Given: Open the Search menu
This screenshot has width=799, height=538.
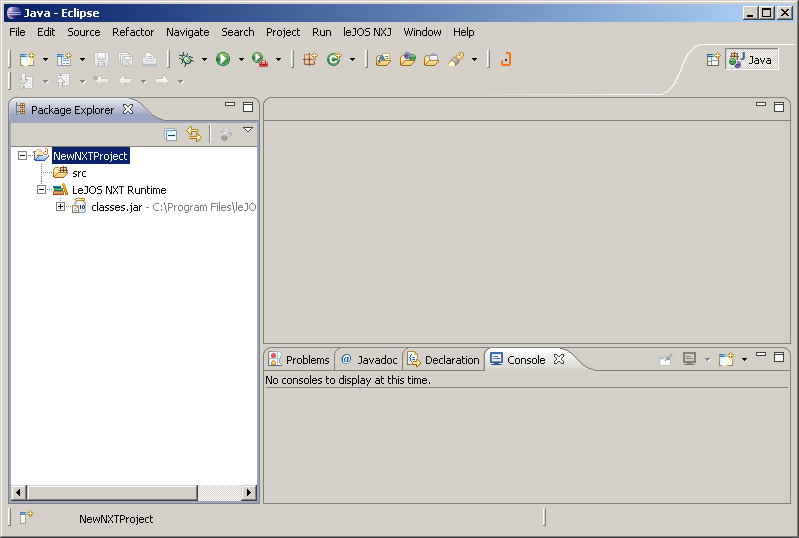Looking at the screenshot, I should [x=237, y=32].
